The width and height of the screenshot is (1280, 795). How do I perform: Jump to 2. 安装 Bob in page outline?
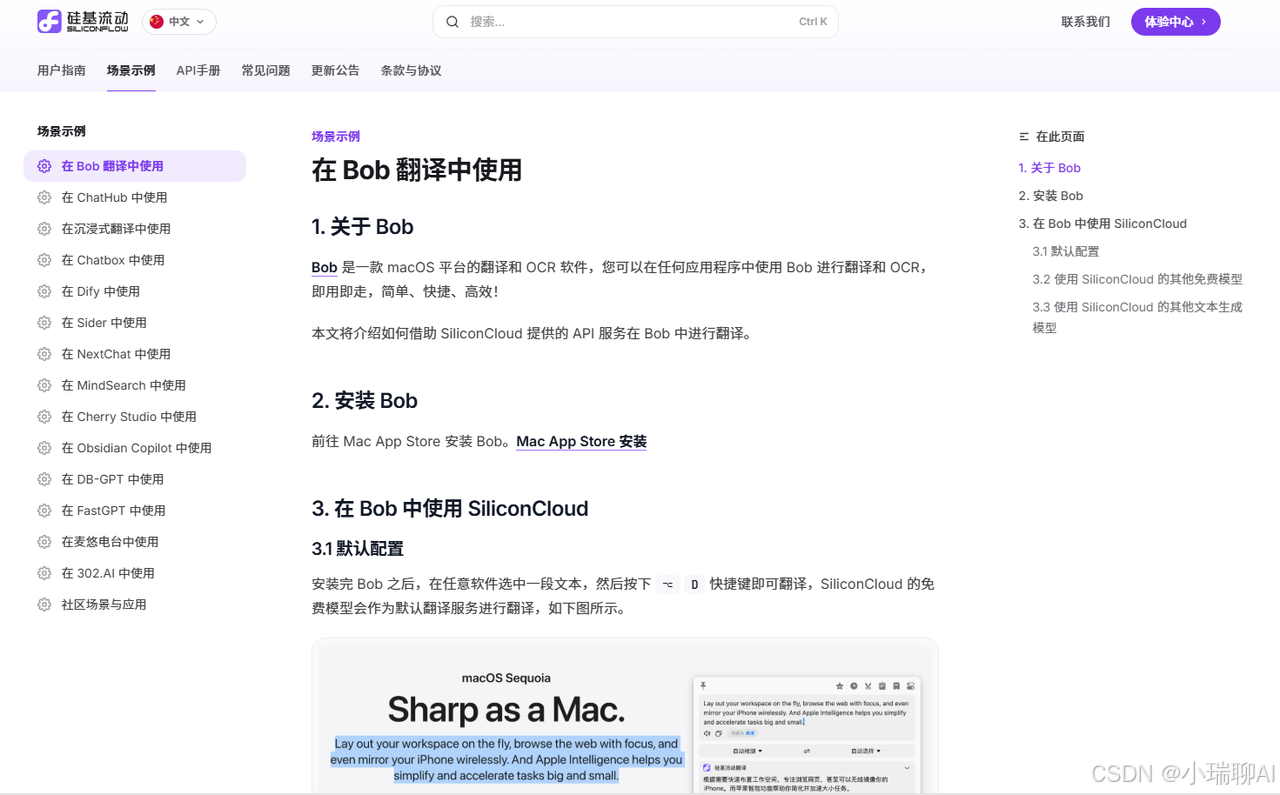point(1050,196)
